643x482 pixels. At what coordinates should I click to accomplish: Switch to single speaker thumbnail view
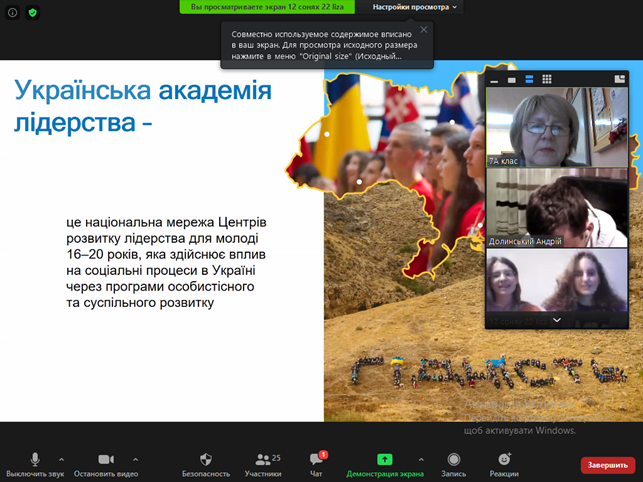tap(512, 80)
